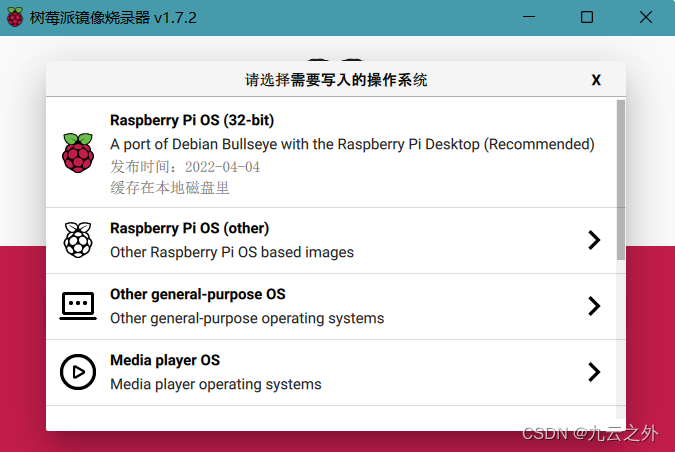Screen dimensions: 675x452
Task: Click the 缓存在本地磁盘里 cached label
Action: click(x=170, y=188)
